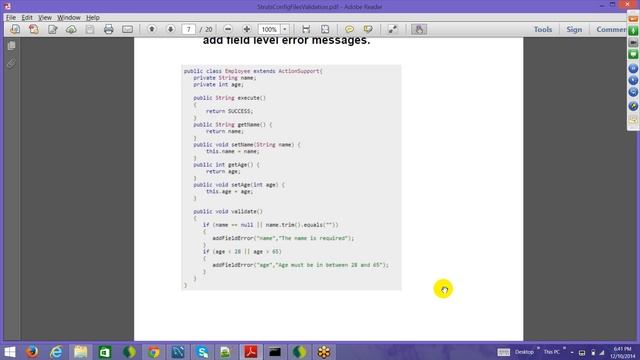Go to next page with down arrow
Image resolution: width=640 pixels, height=360 pixels.
click(x=171, y=29)
